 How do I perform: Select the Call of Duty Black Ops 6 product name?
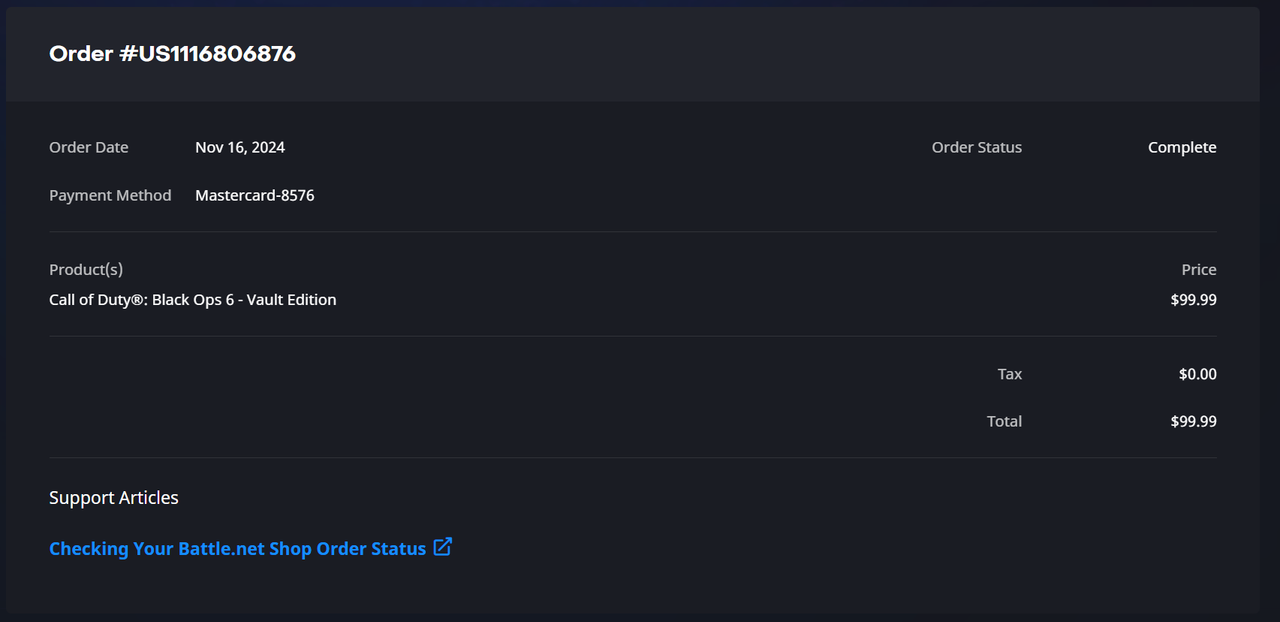(193, 300)
